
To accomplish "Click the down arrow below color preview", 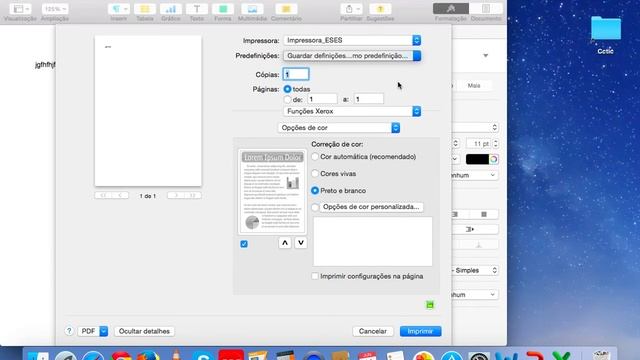I will pyautogui.click(x=301, y=243).
